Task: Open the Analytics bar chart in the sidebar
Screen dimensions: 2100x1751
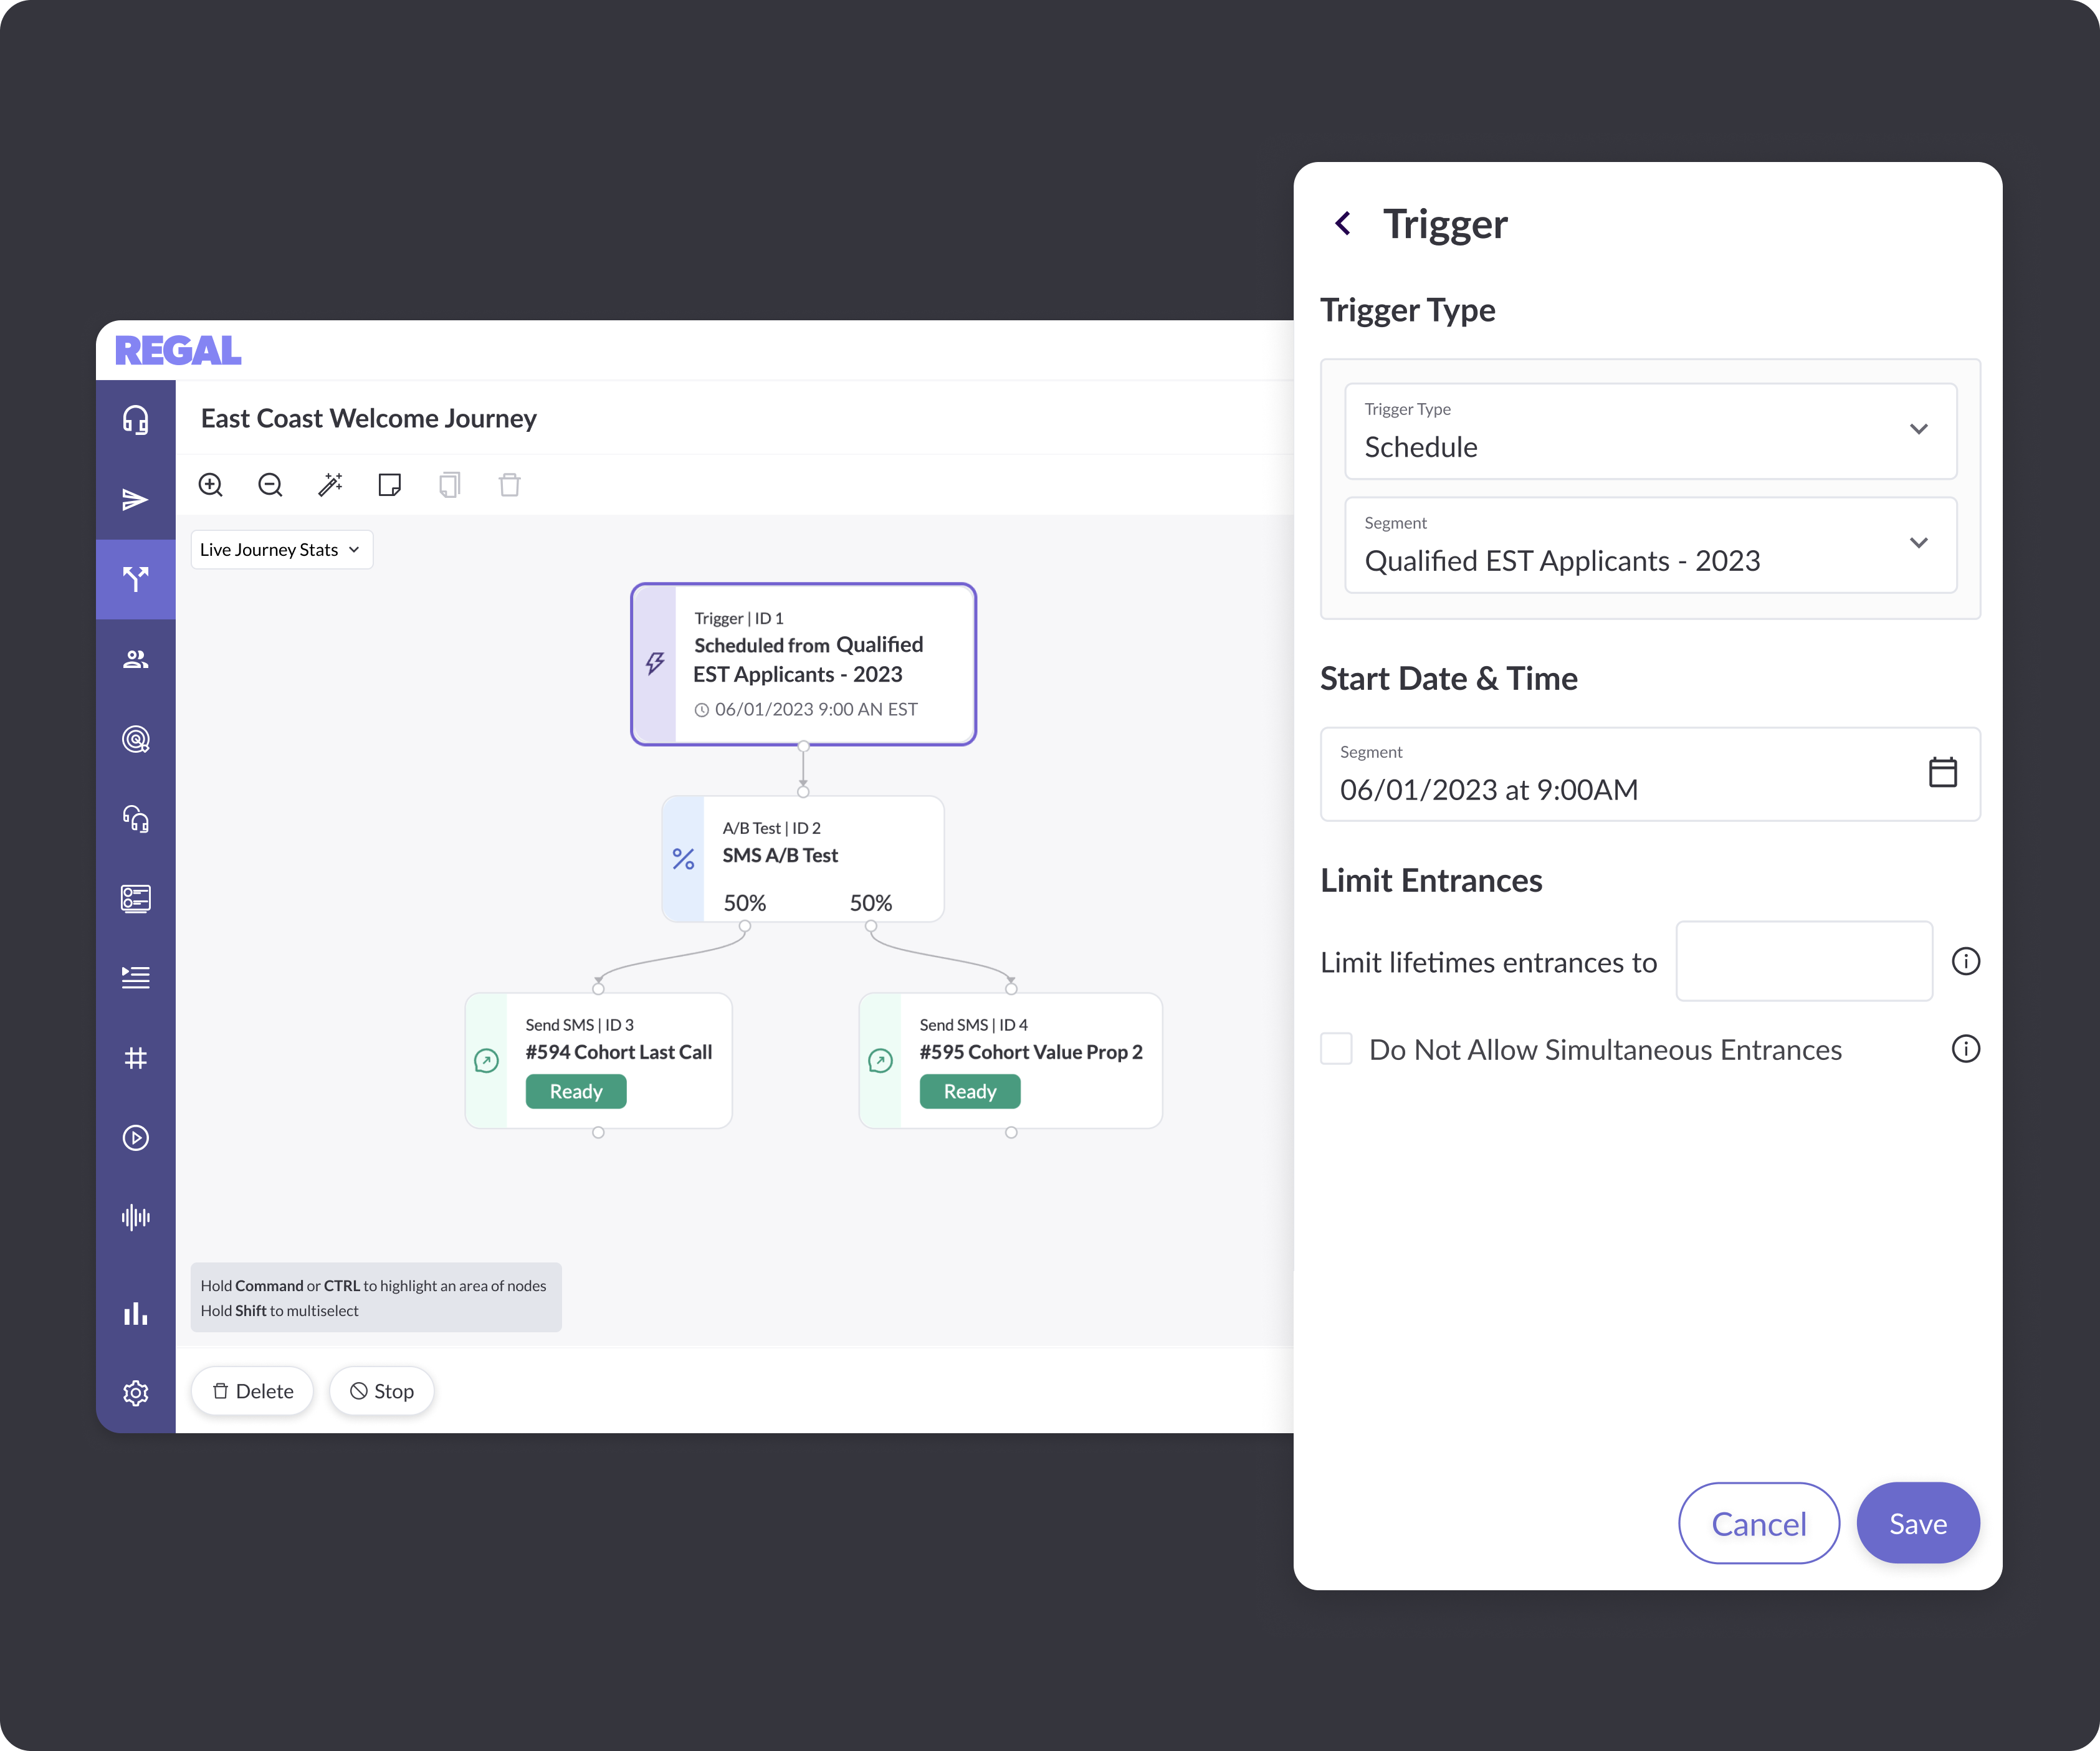Action: [136, 1313]
